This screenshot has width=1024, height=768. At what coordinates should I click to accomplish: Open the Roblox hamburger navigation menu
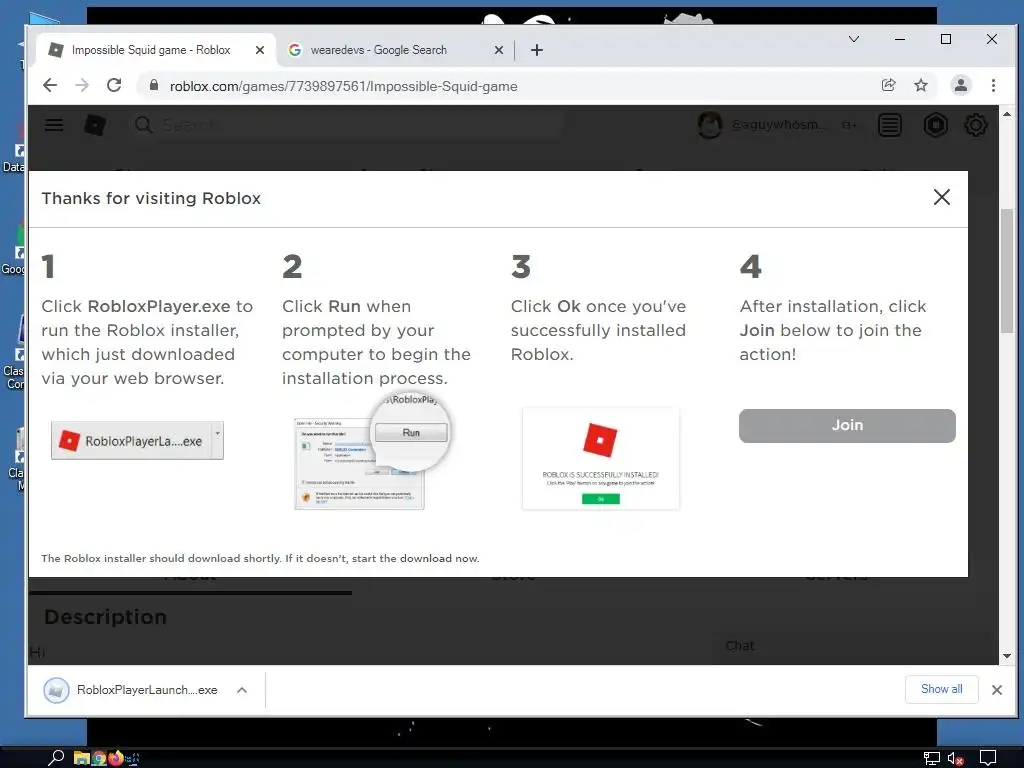54,125
